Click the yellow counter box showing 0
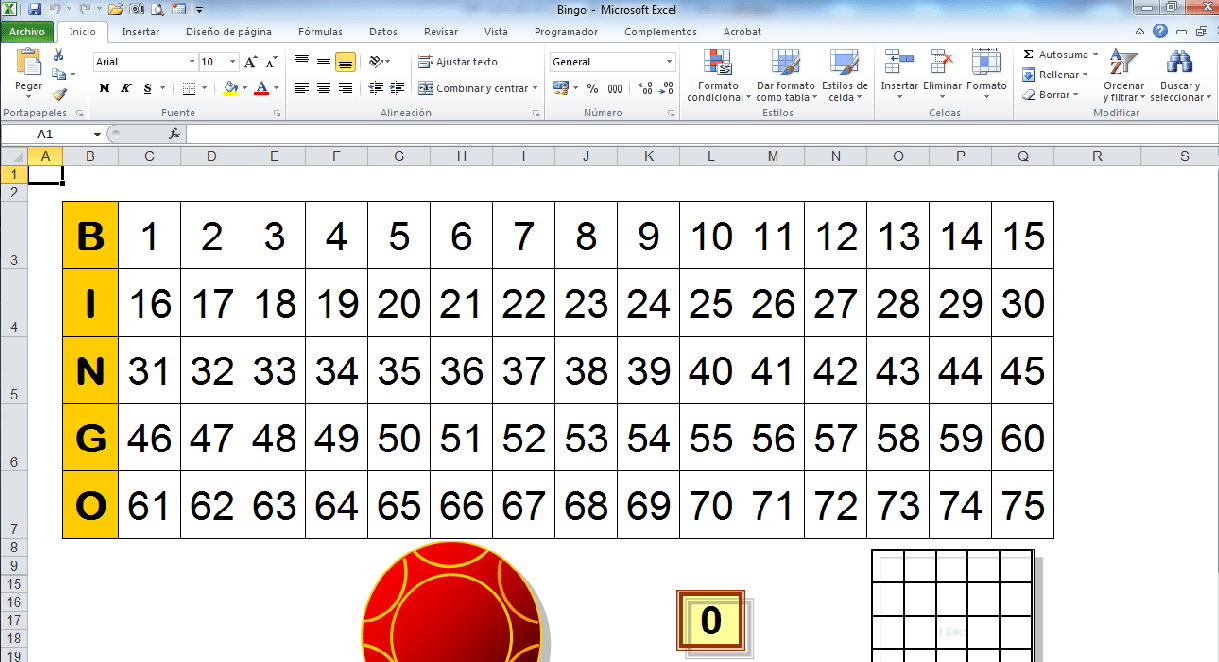The width and height of the screenshot is (1219, 662). [x=711, y=620]
